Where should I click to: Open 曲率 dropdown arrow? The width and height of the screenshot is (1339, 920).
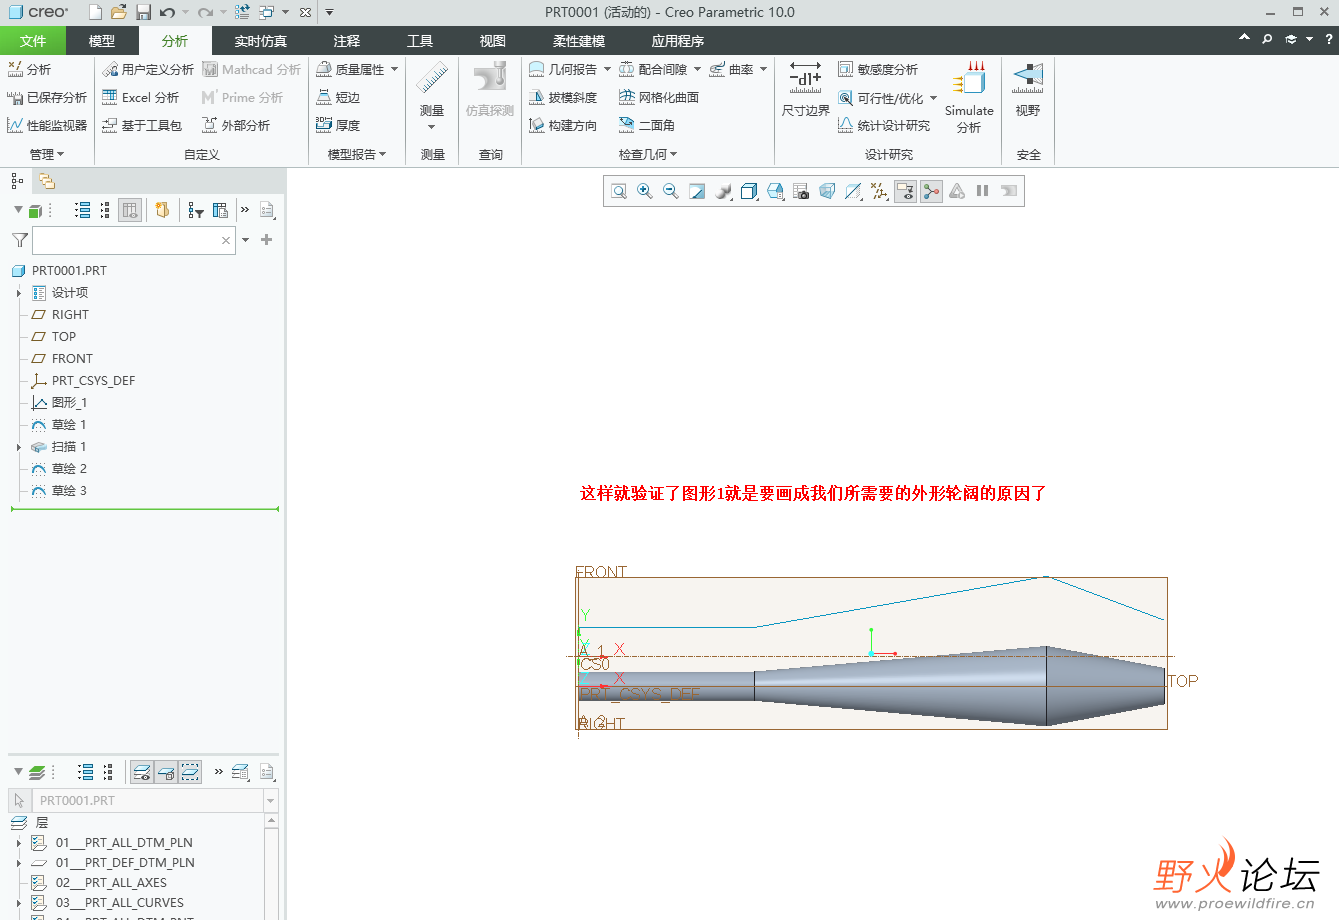tap(763, 69)
